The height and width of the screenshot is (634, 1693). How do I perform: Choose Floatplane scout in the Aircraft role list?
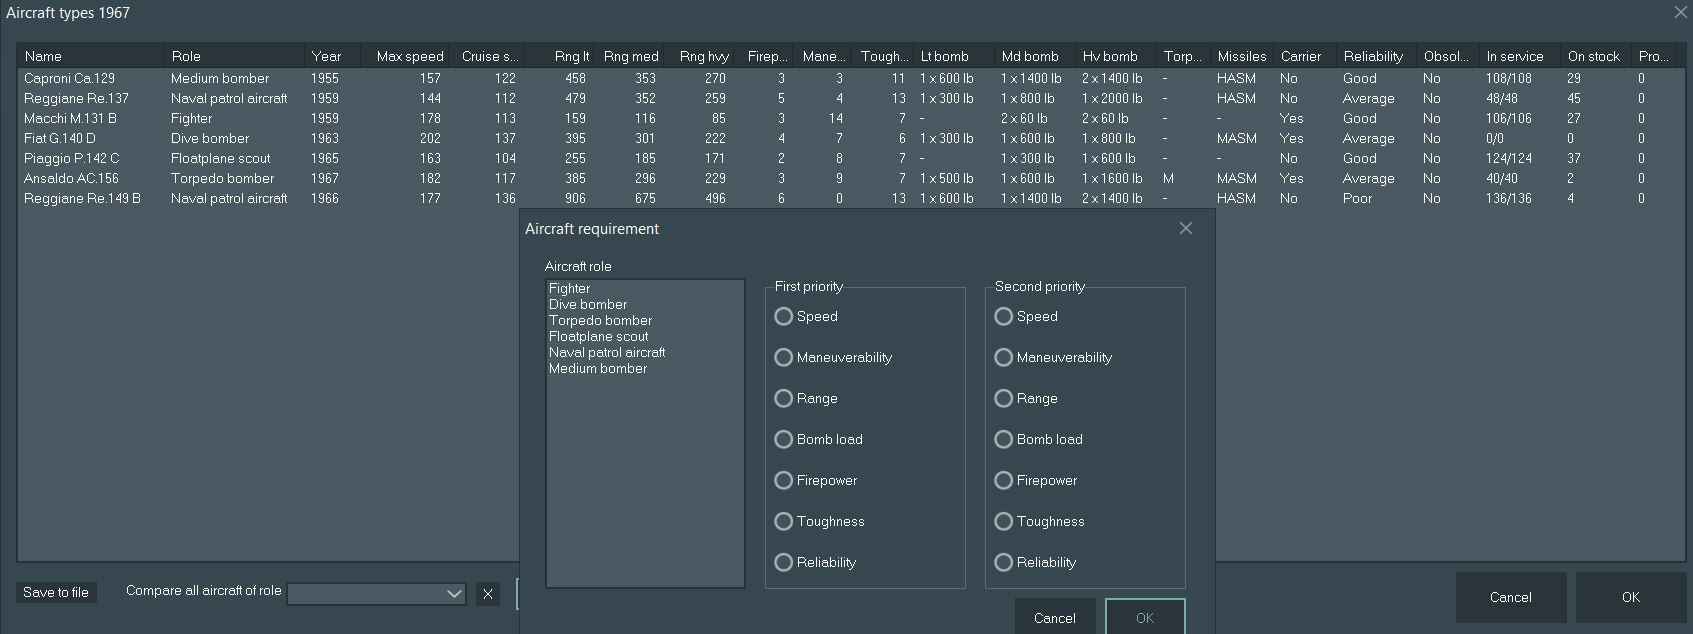[645, 336]
